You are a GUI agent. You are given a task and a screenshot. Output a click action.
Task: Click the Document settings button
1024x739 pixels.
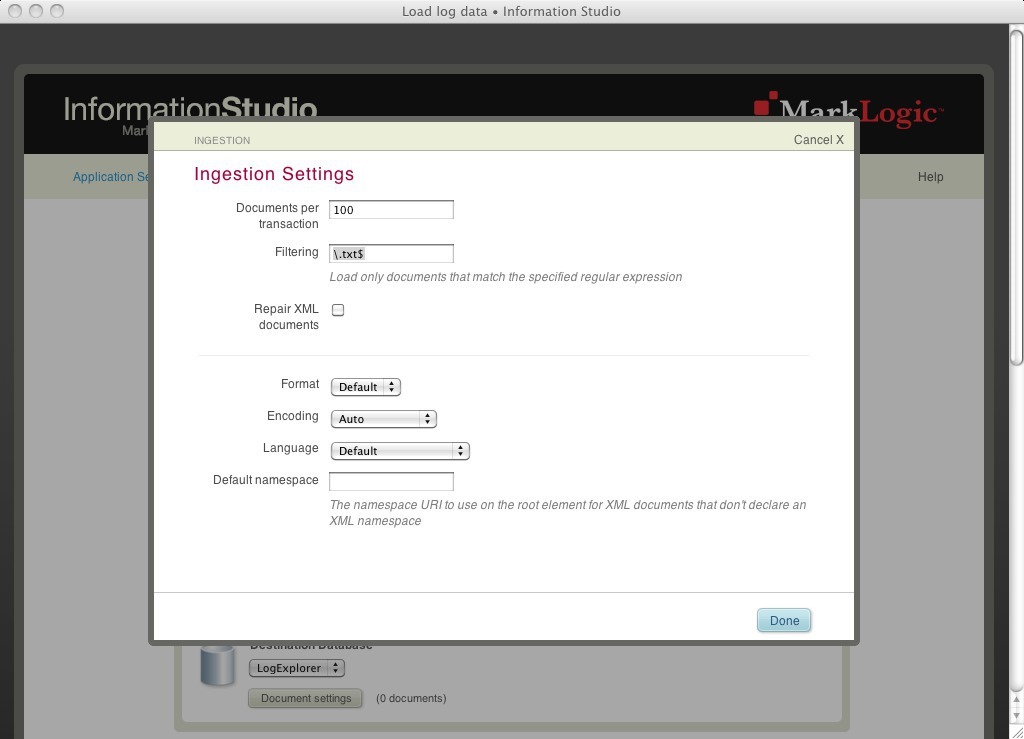(x=306, y=699)
